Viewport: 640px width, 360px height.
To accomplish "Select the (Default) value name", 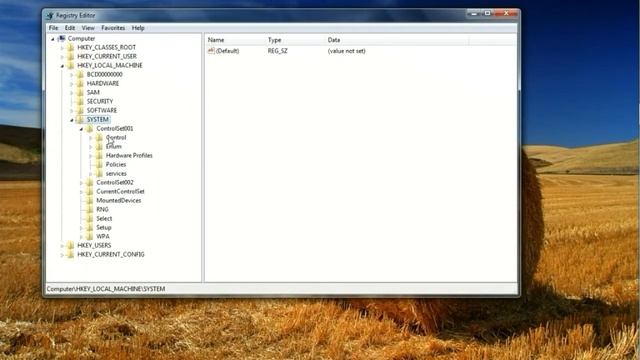I will click(227, 51).
